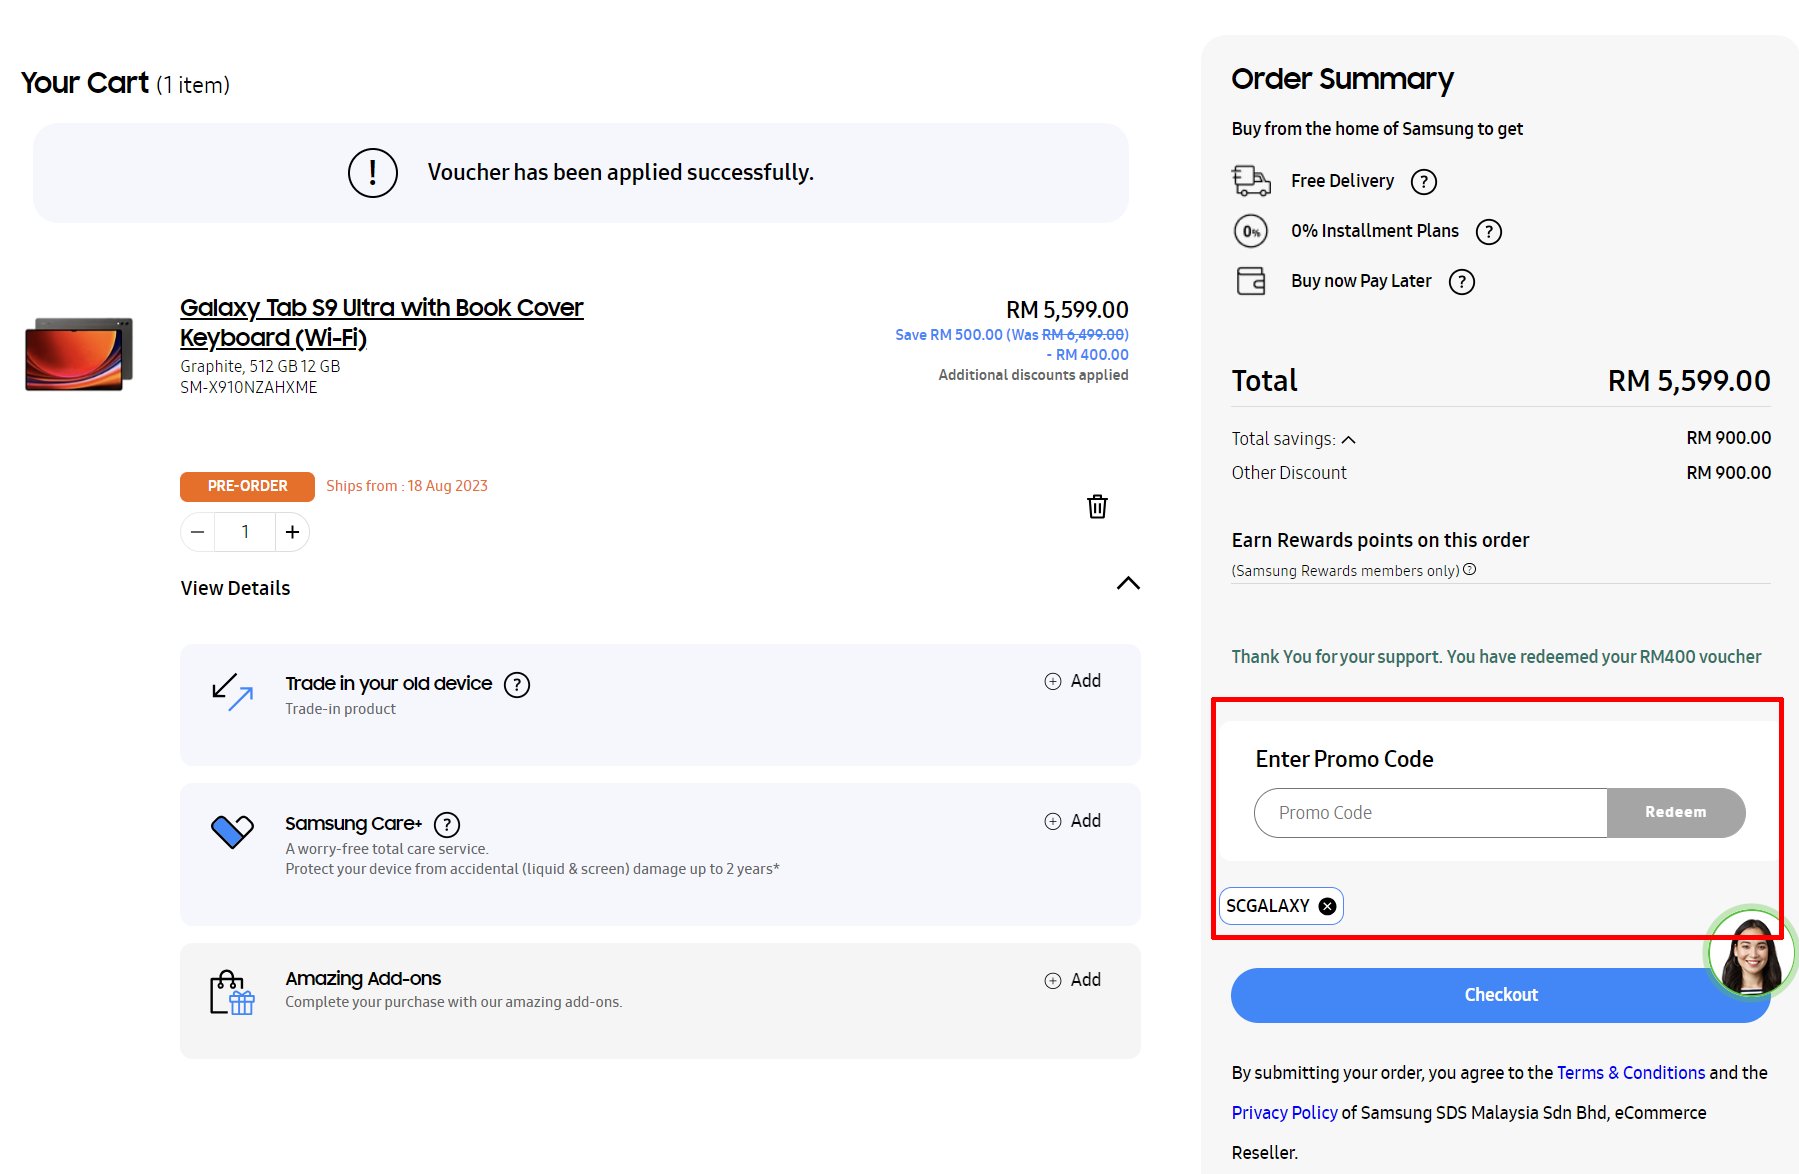Add Samsung Care+ to the order
The height and width of the screenshot is (1174, 1799).
pyautogui.click(x=1073, y=821)
